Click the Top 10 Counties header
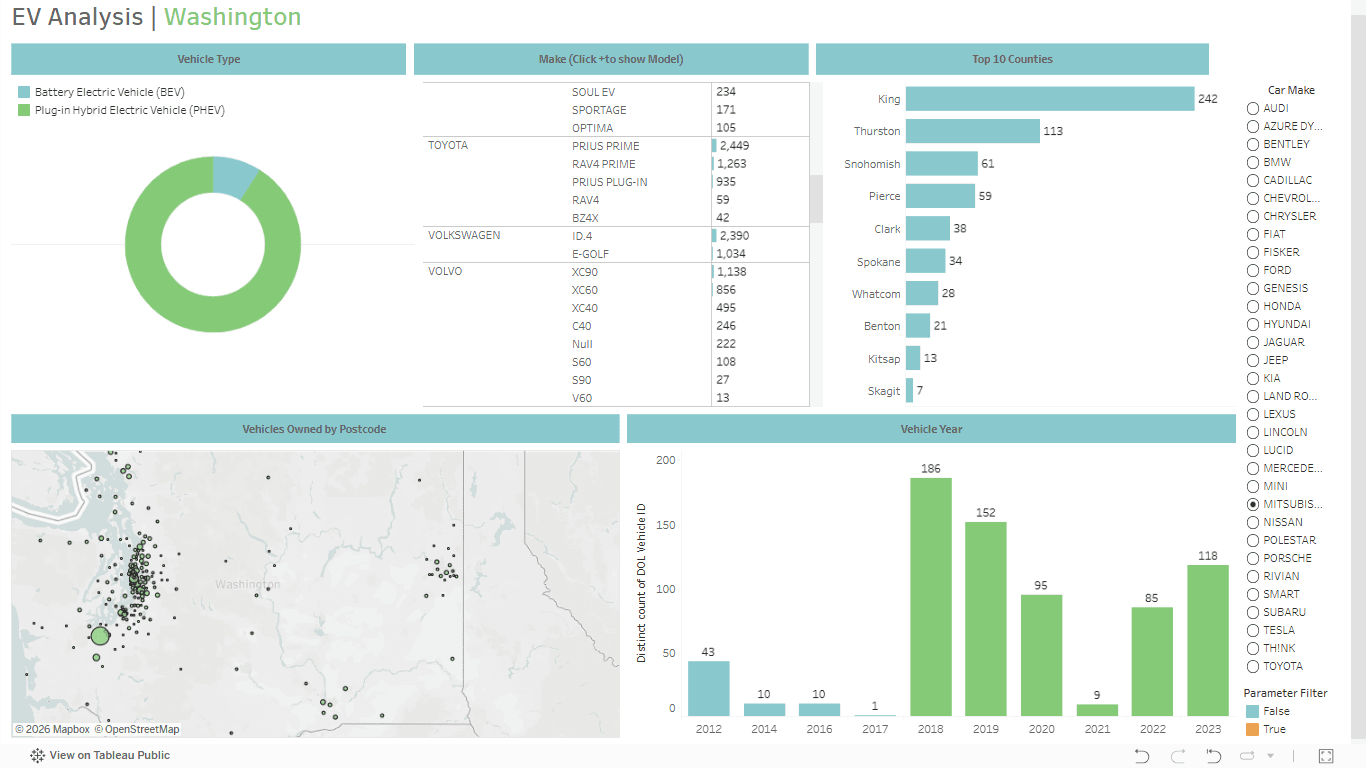This screenshot has height=768, width=1366. pos(1012,59)
